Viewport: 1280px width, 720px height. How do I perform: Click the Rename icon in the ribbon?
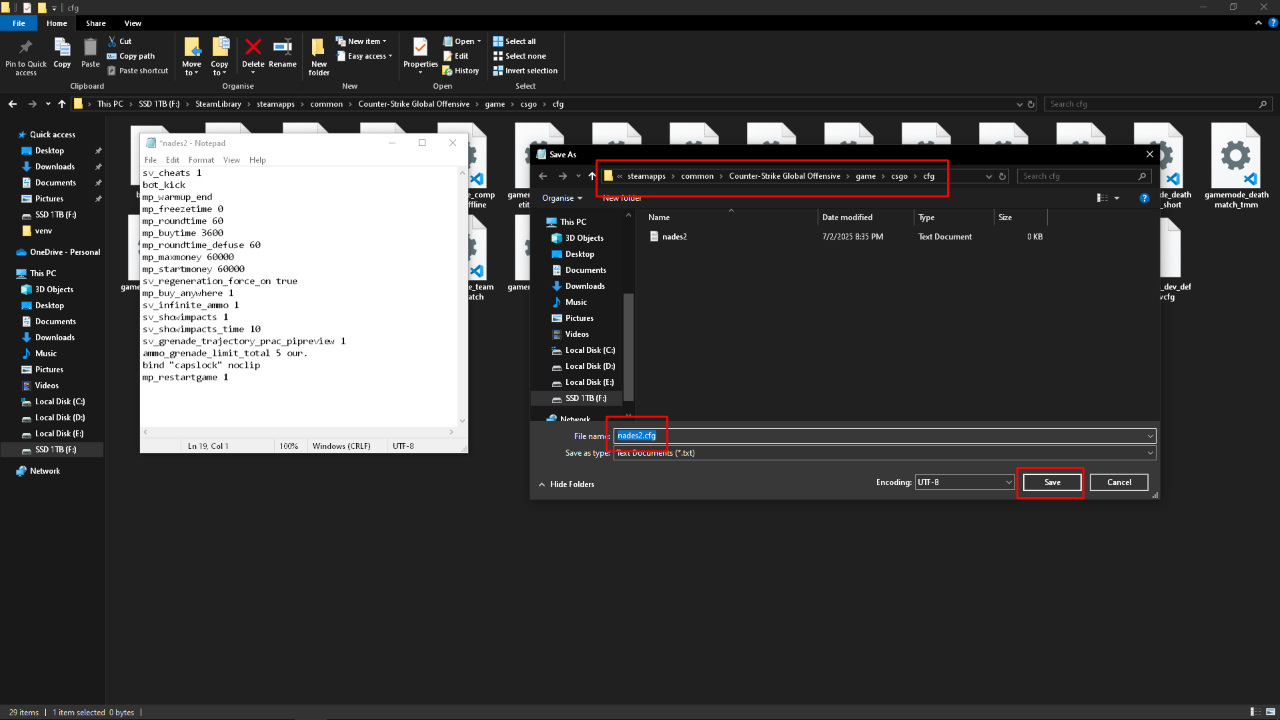(x=282, y=46)
